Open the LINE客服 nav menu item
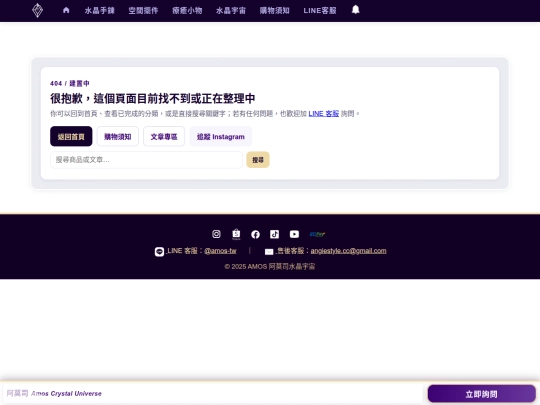The height and width of the screenshot is (405, 540). pos(320,11)
